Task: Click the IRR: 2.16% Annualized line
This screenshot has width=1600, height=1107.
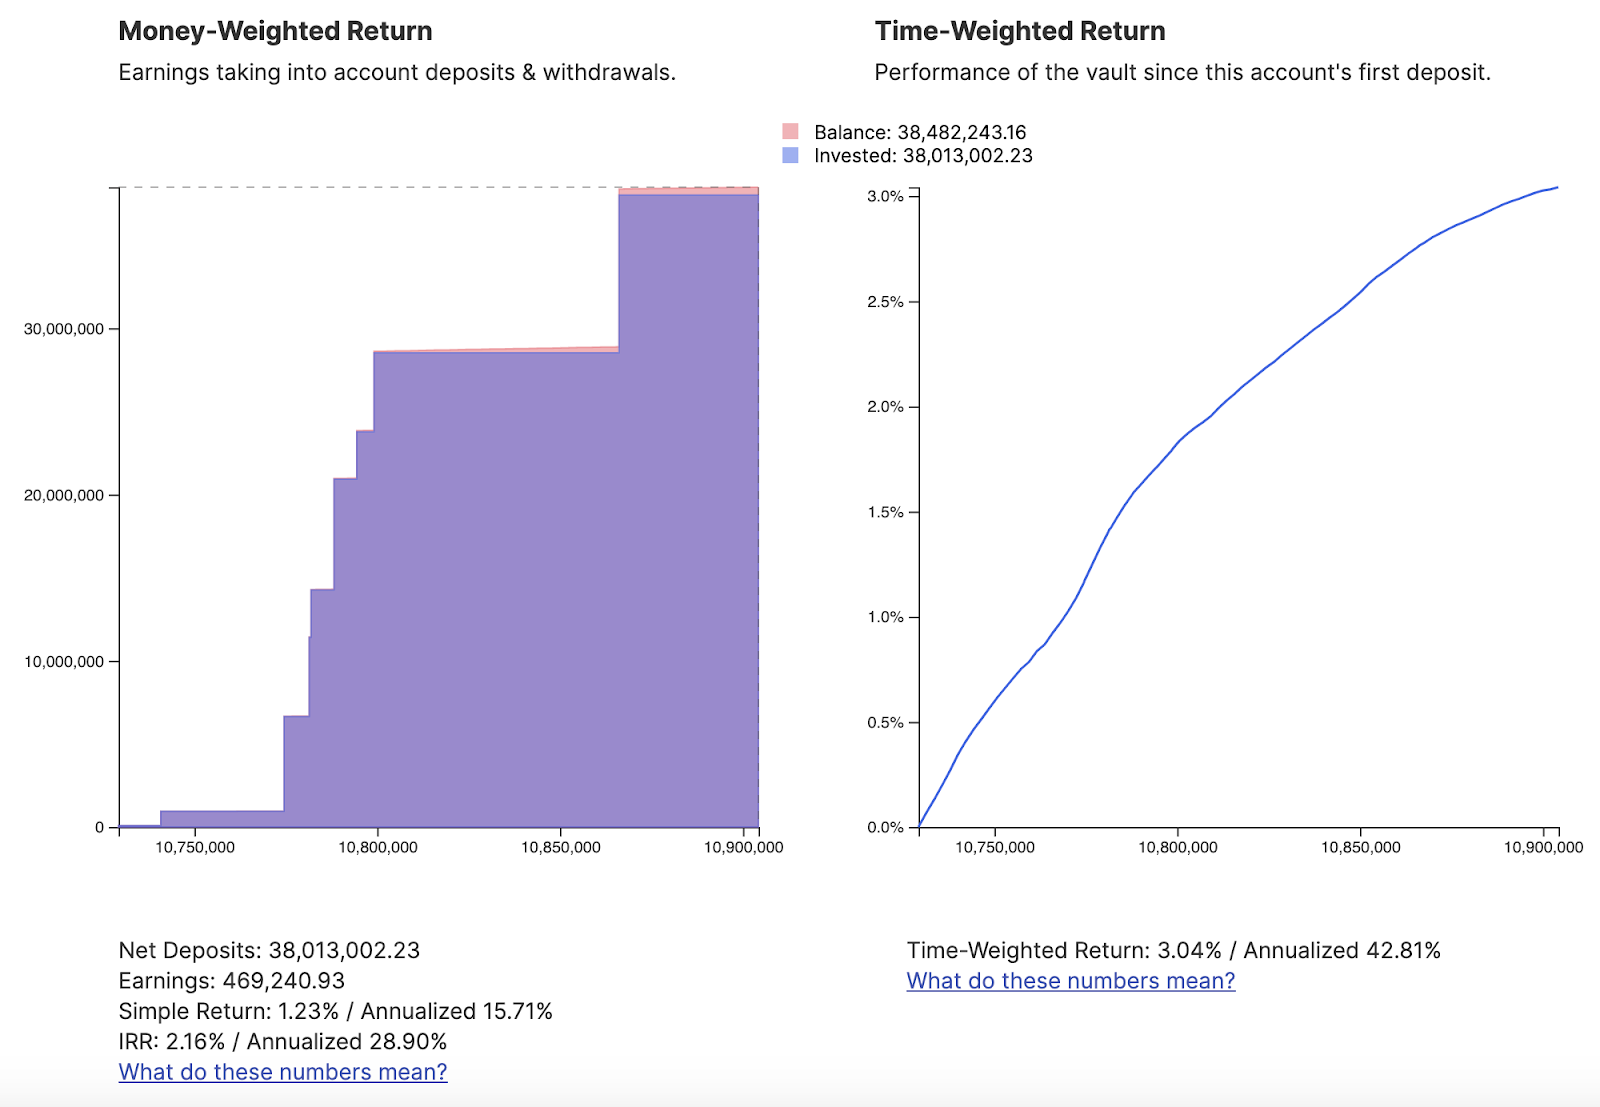Action: (x=282, y=1042)
